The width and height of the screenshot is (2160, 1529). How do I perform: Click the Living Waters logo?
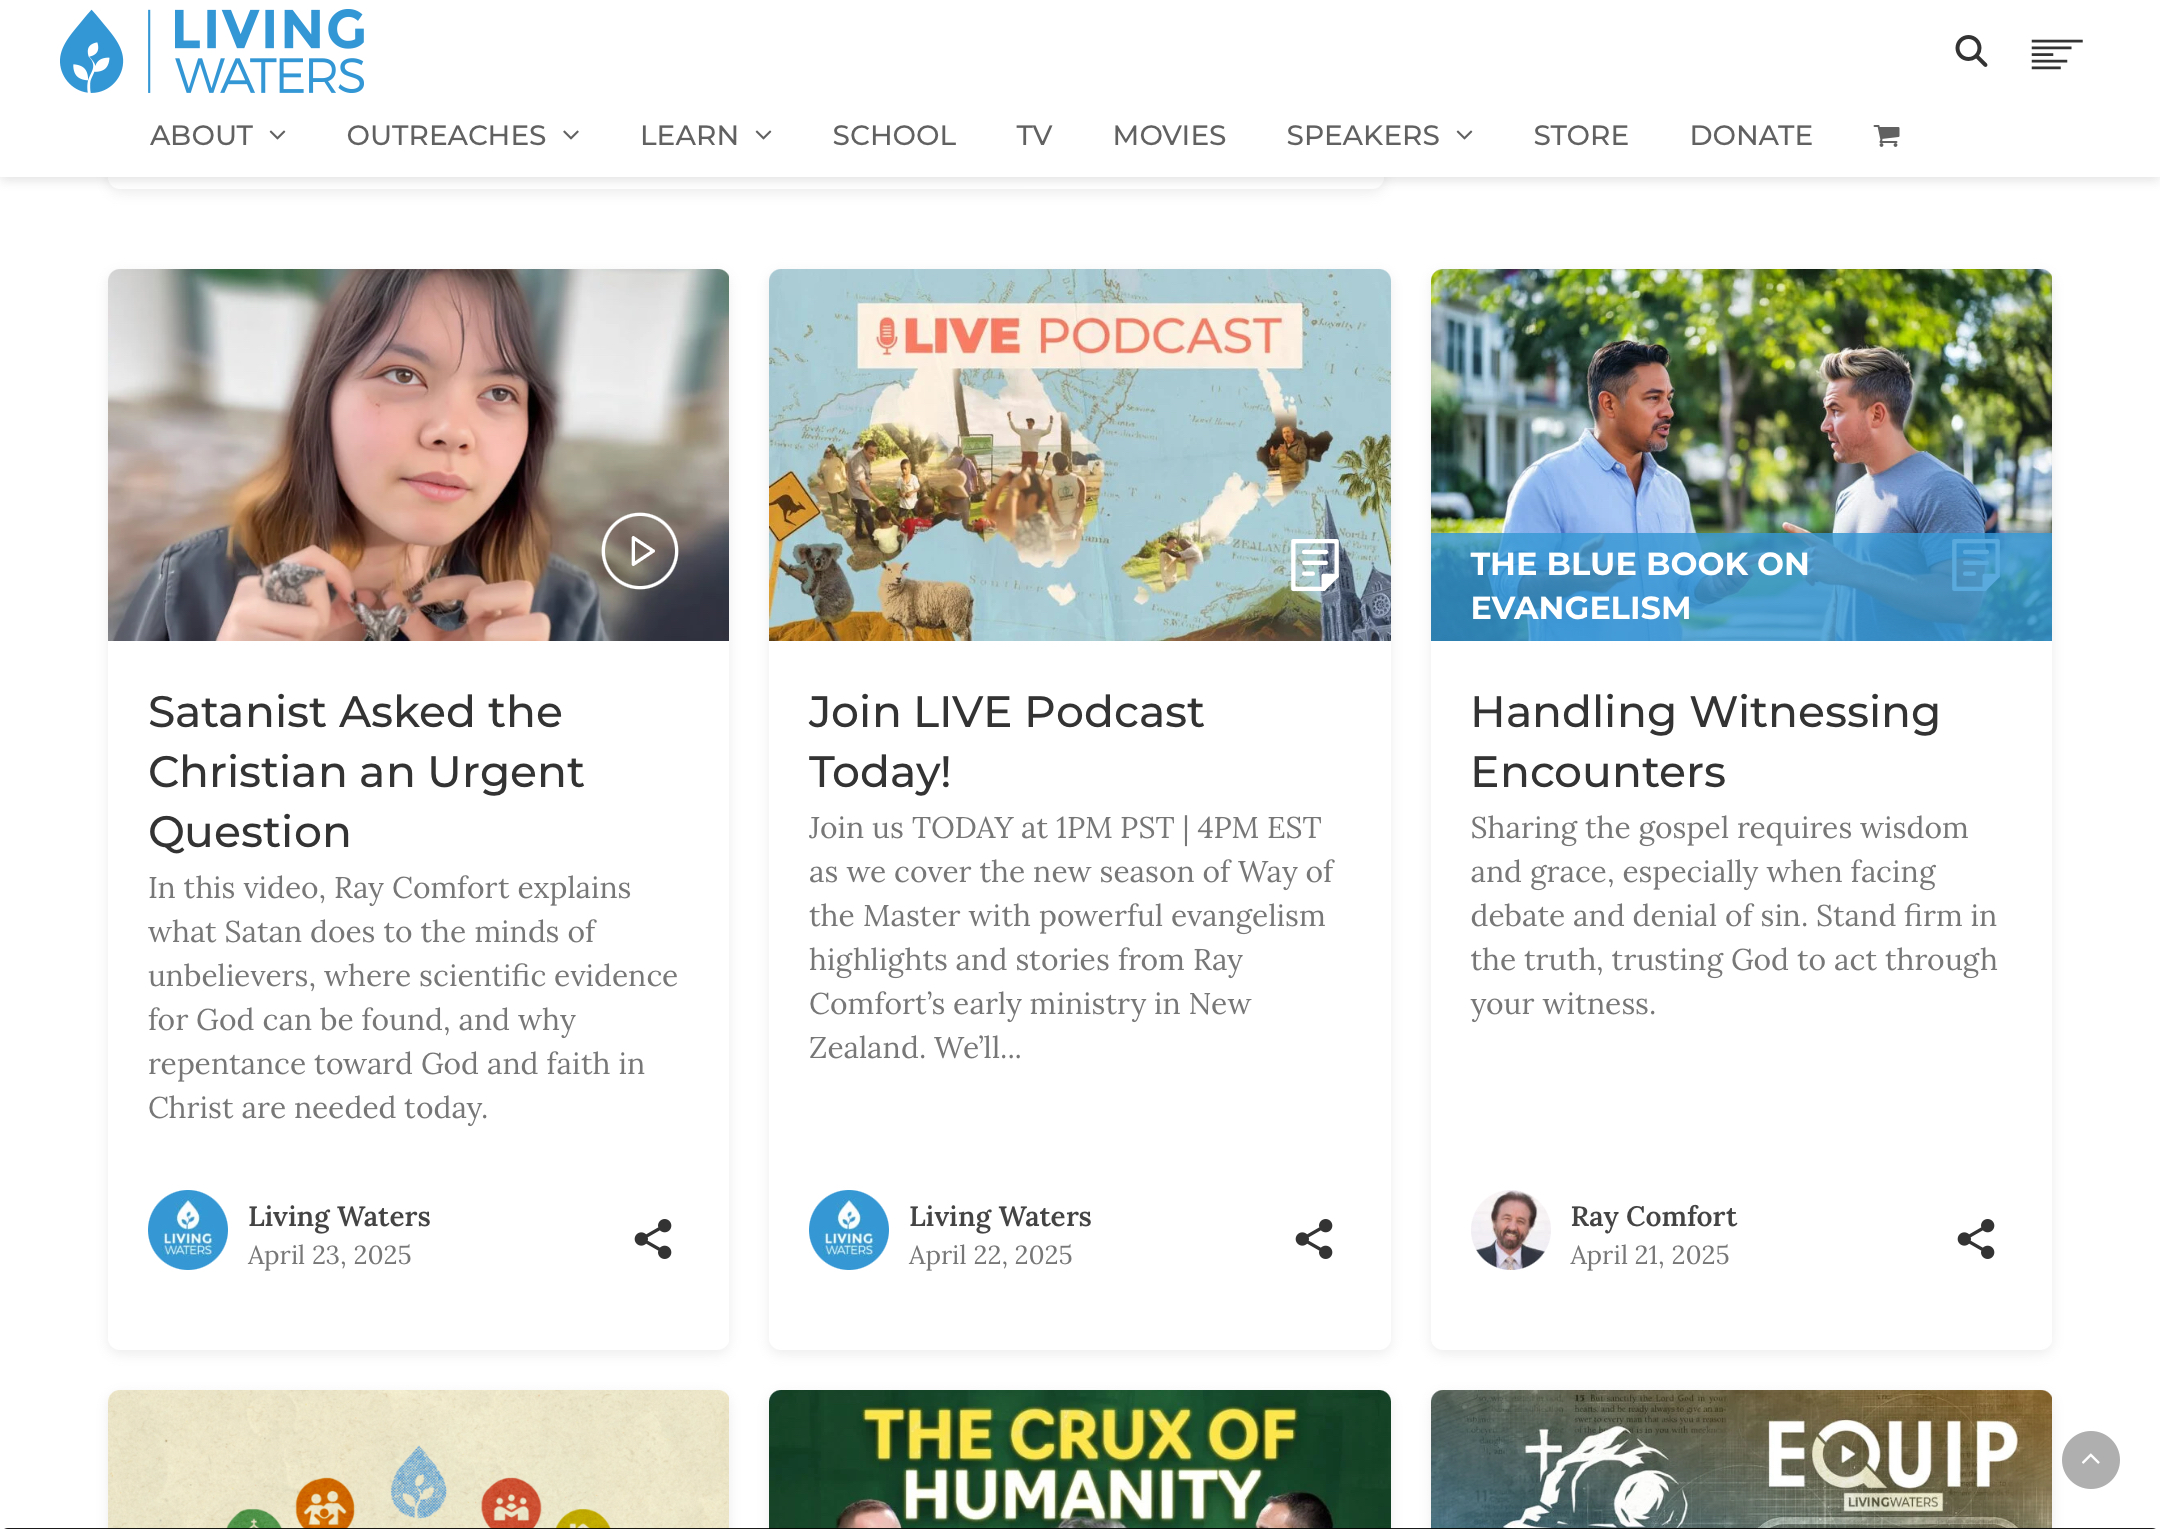[x=212, y=52]
